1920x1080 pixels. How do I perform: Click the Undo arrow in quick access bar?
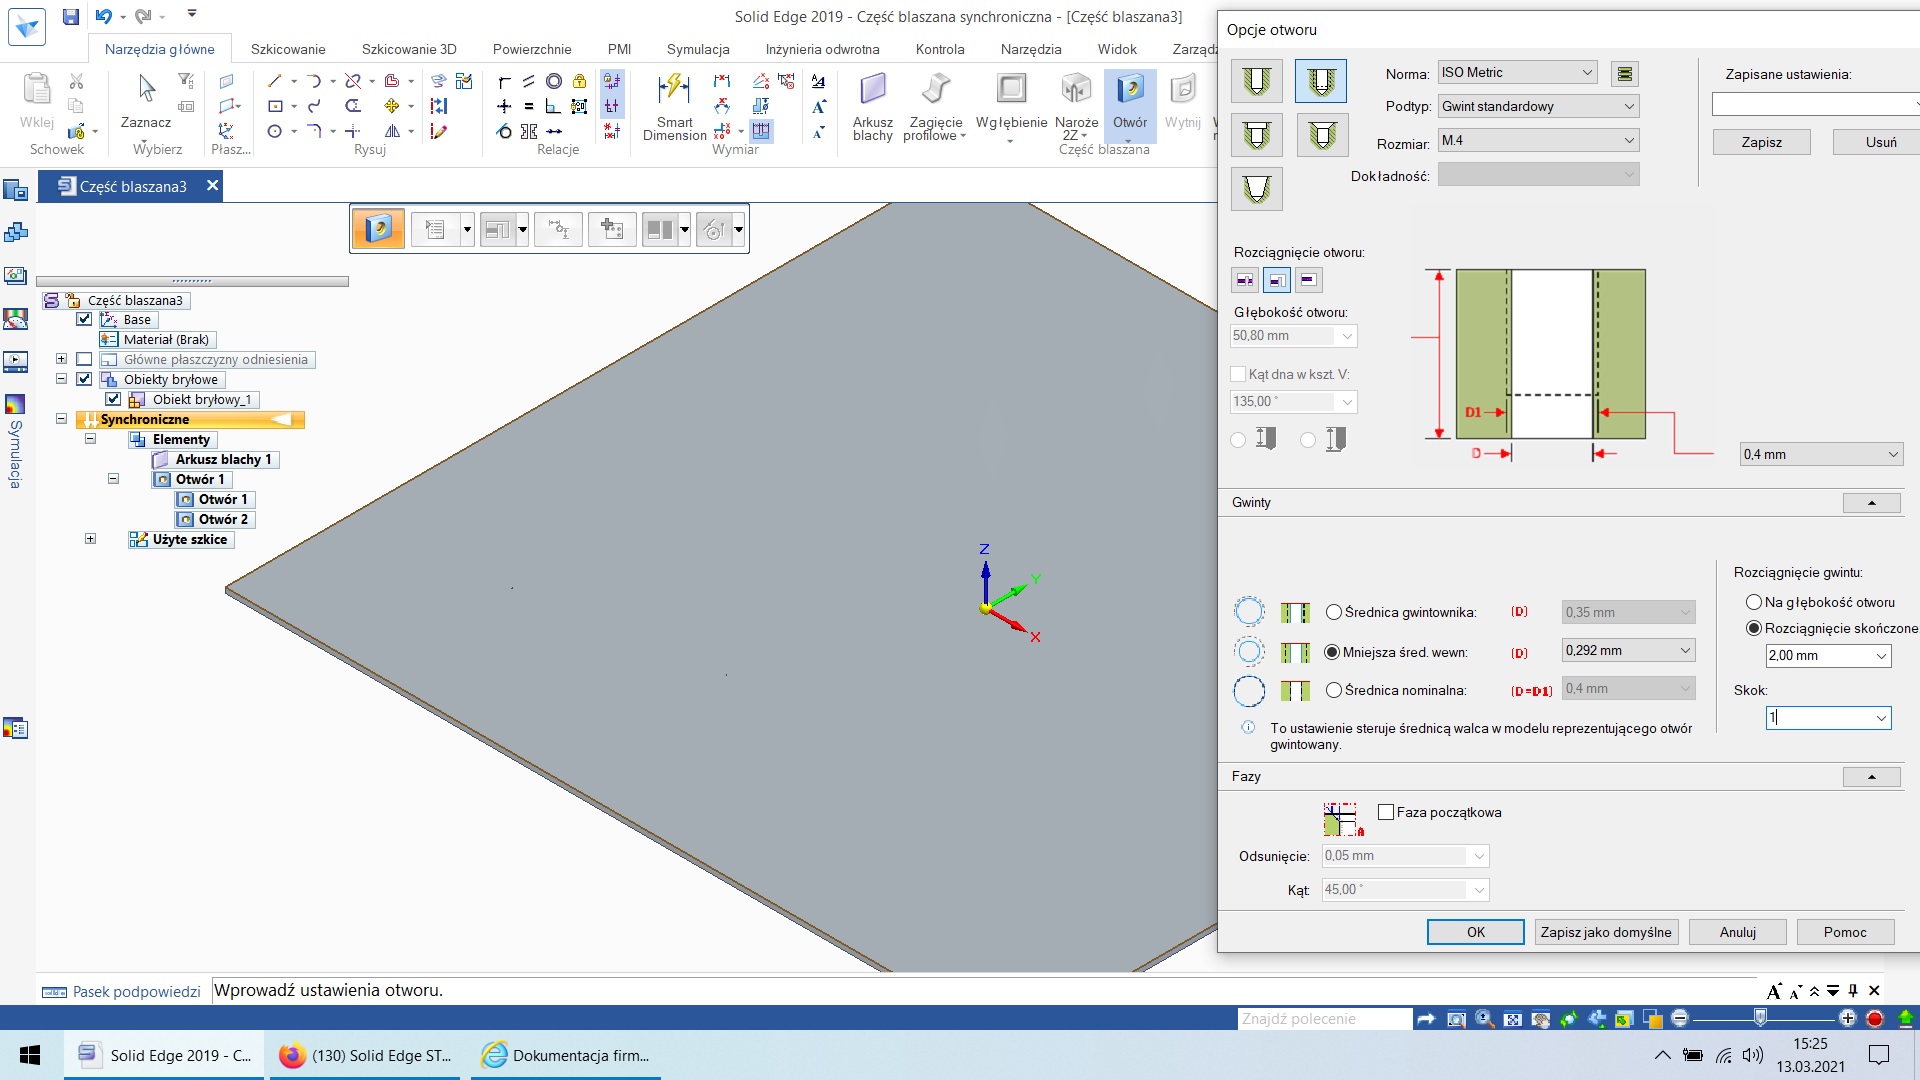(x=103, y=16)
